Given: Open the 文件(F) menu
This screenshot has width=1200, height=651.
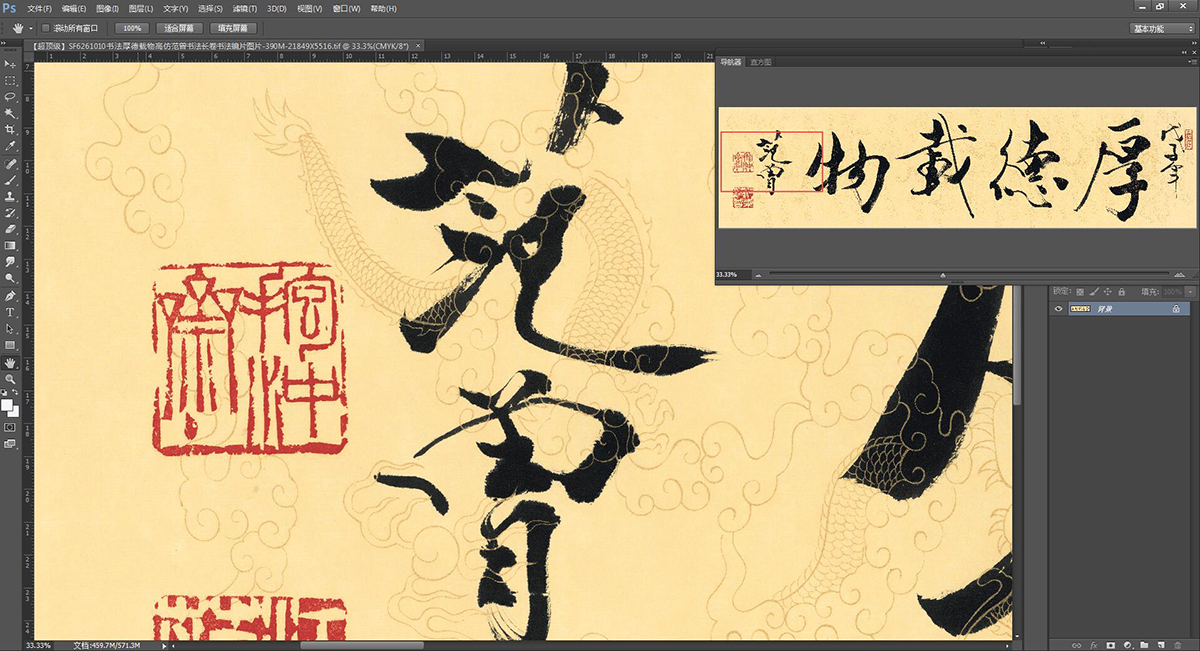Looking at the screenshot, I should pyautogui.click(x=39, y=8).
